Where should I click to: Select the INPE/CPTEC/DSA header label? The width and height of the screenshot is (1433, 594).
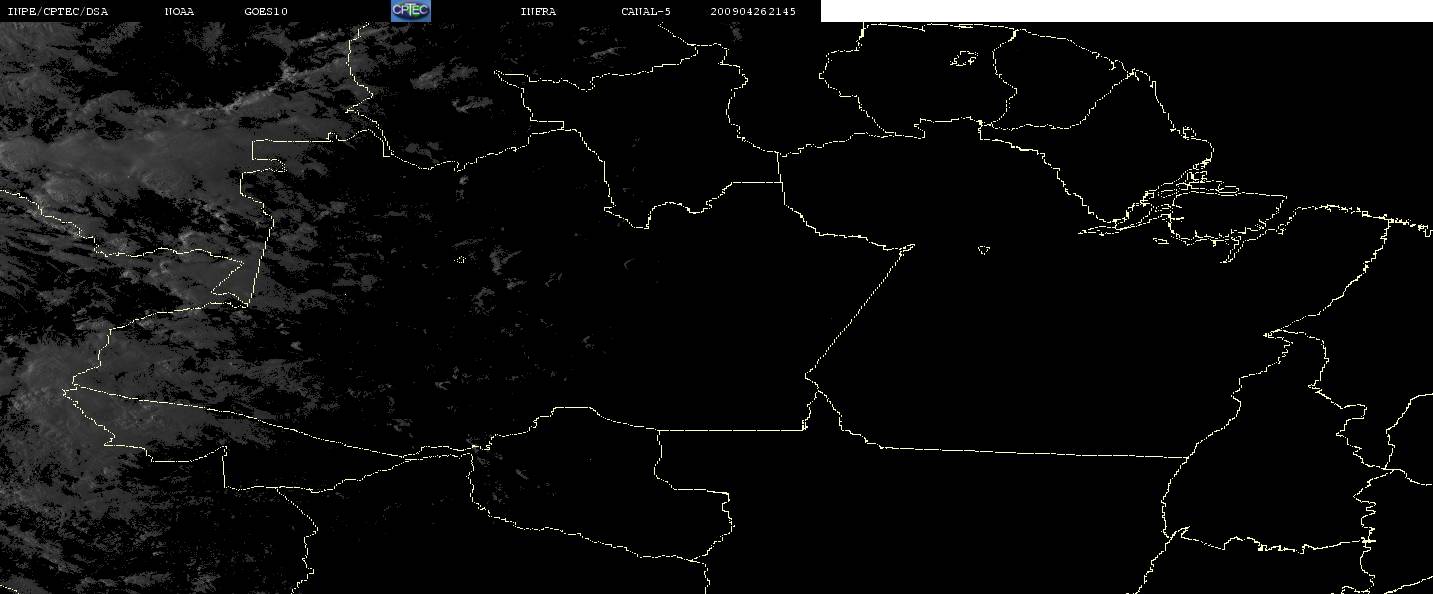pyautogui.click(x=57, y=12)
